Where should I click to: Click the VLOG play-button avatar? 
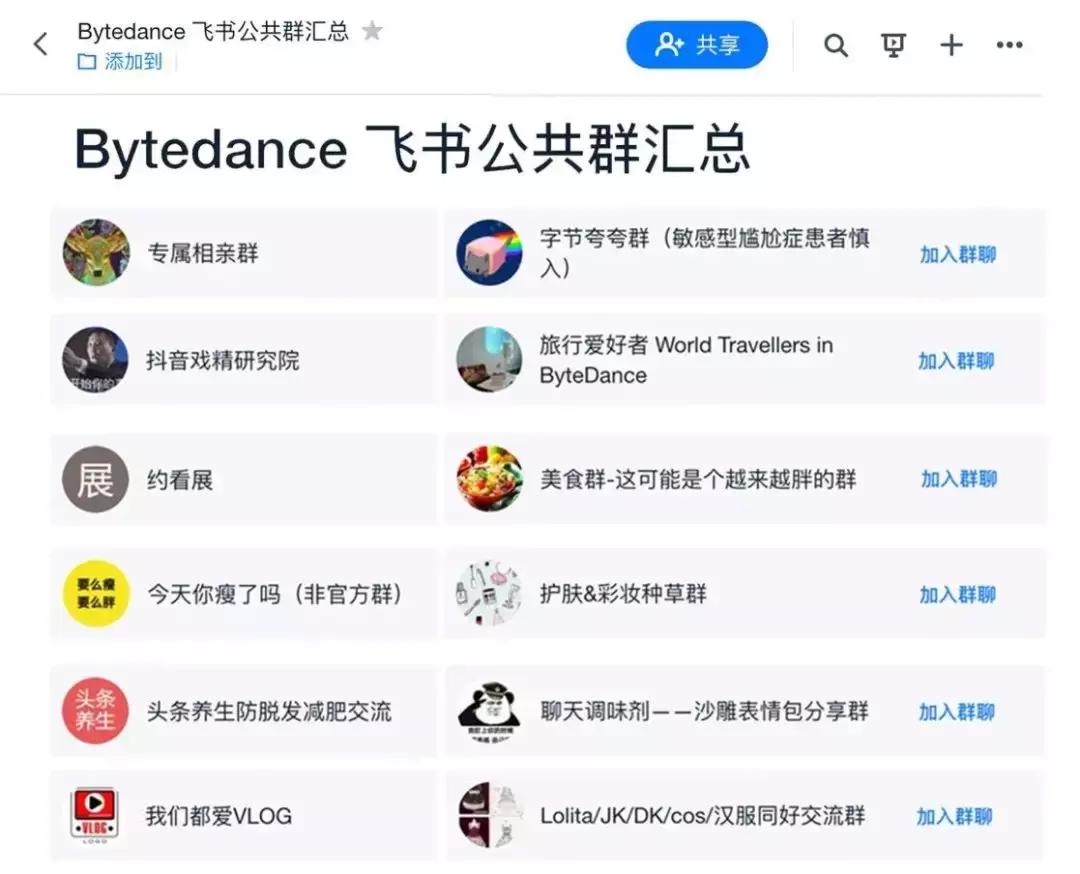coord(95,816)
